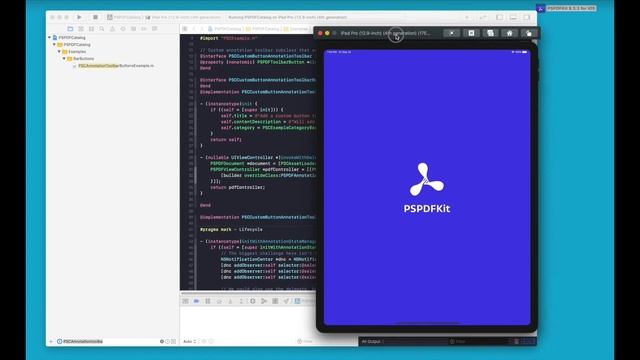This screenshot has height=360, width=640.
Task: Open Debug Memory Graph button
Action: (x=264, y=301)
